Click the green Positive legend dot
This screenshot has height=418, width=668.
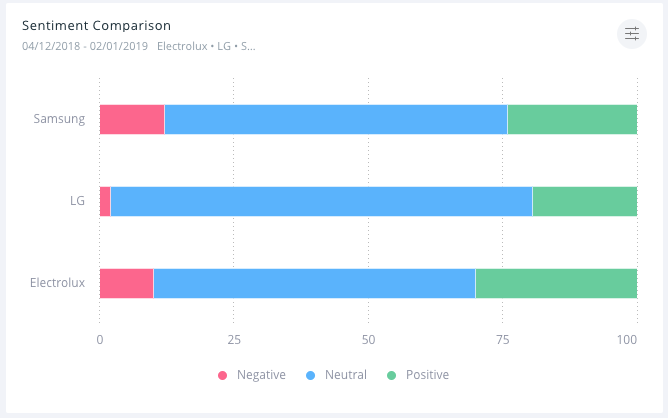click(x=391, y=376)
